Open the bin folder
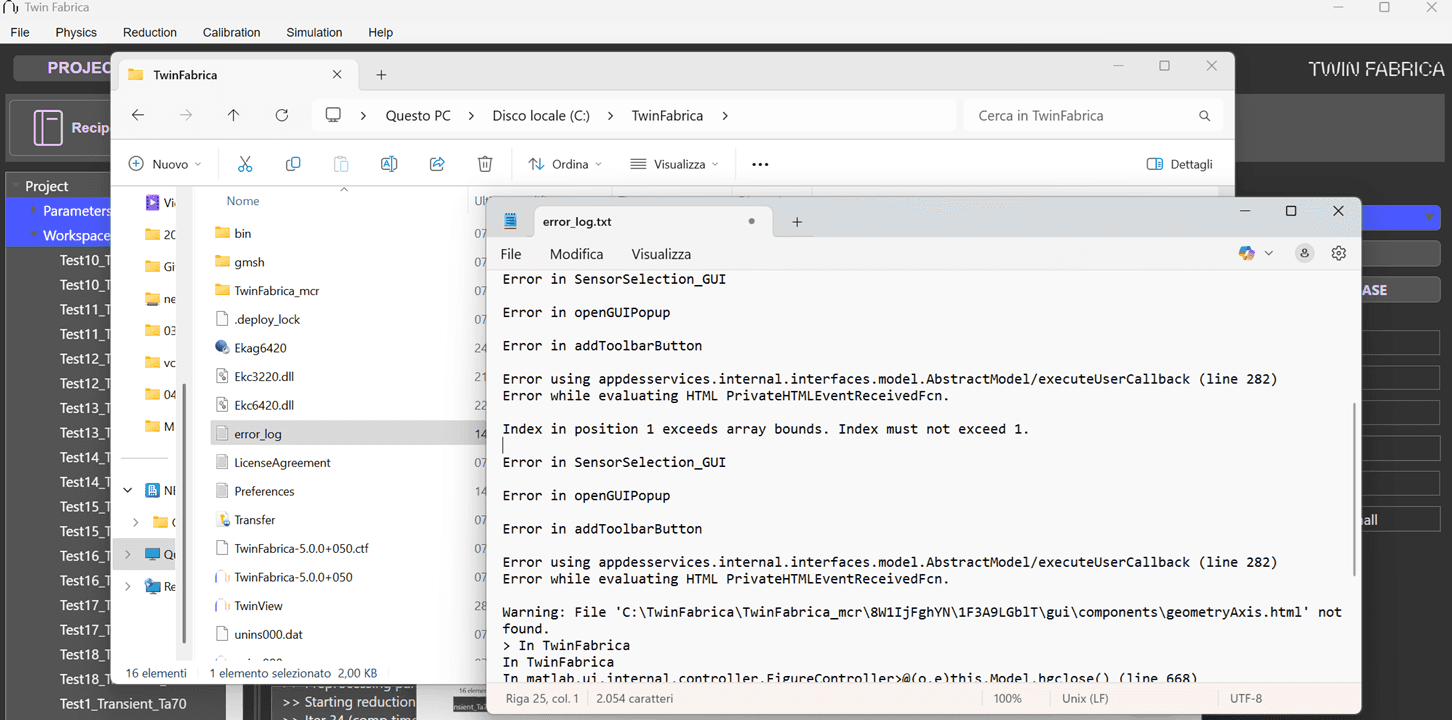 pyautogui.click(x=242, y=233)
